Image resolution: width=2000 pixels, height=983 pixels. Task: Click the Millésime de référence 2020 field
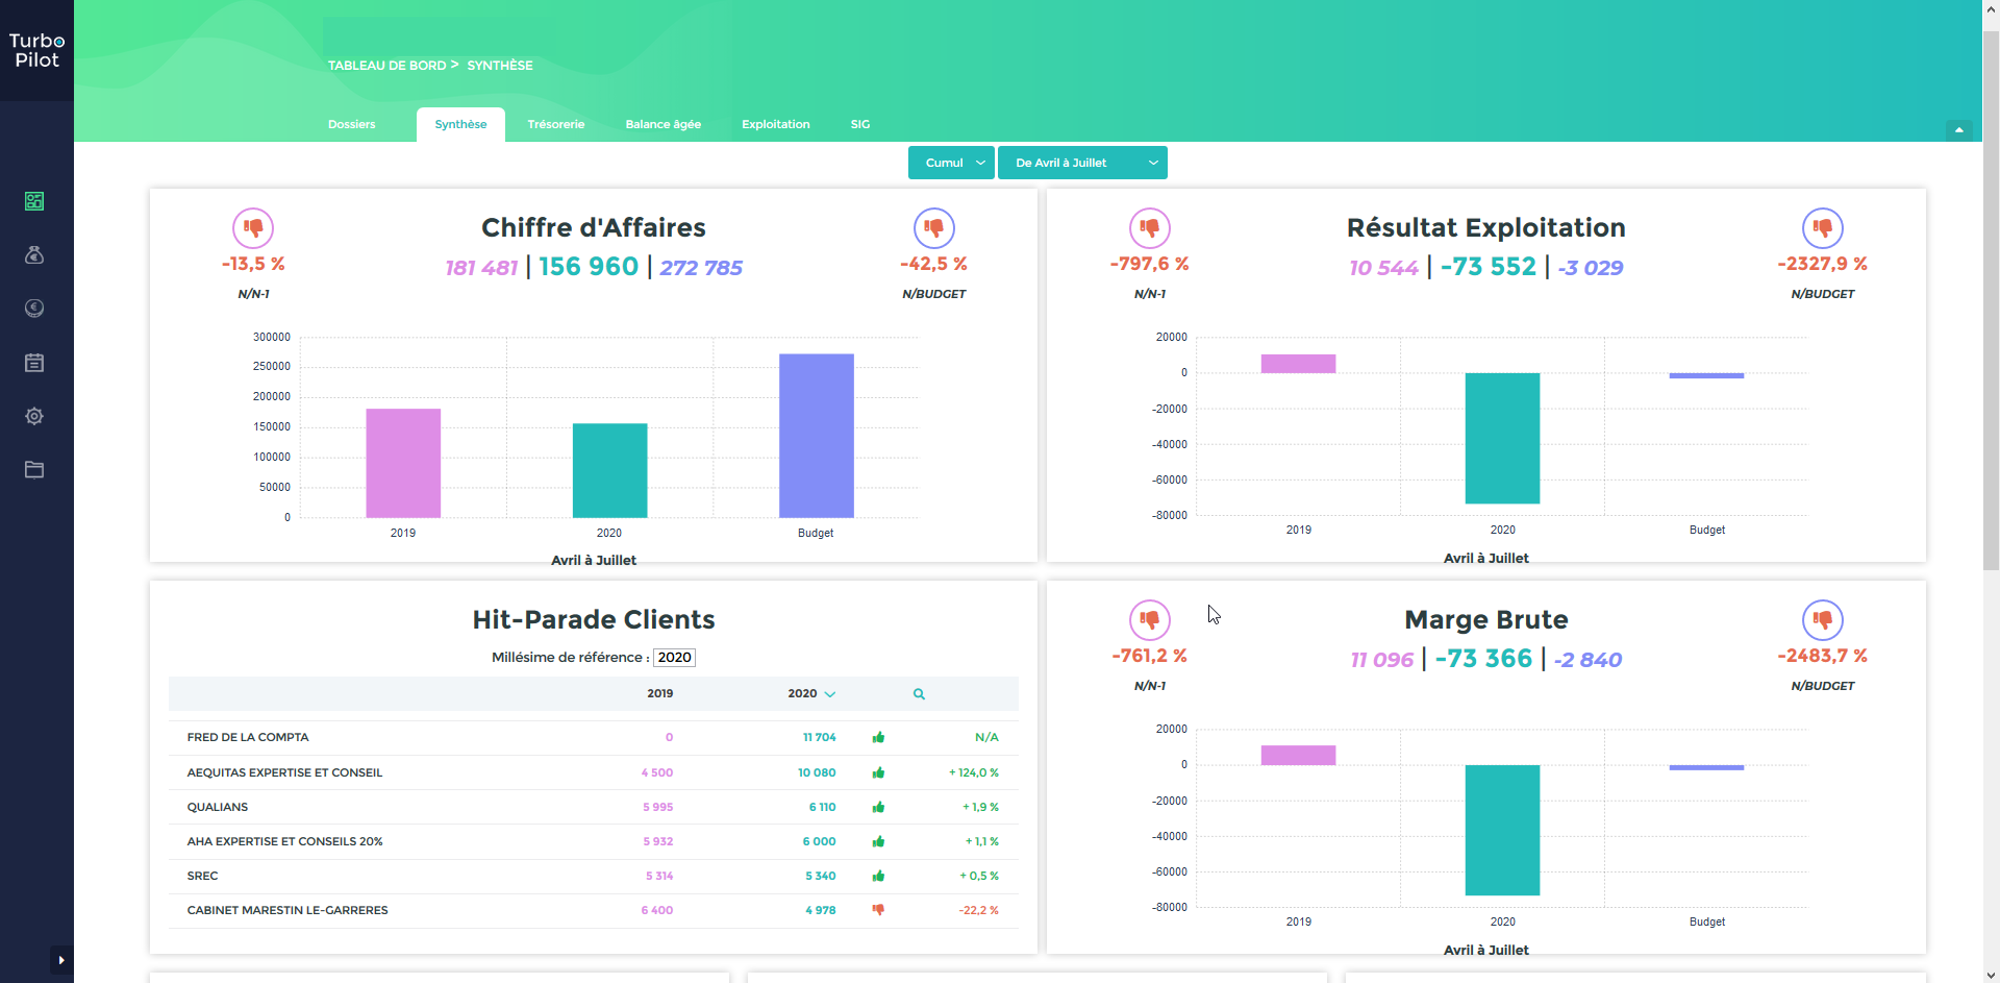tap(674, 658)
